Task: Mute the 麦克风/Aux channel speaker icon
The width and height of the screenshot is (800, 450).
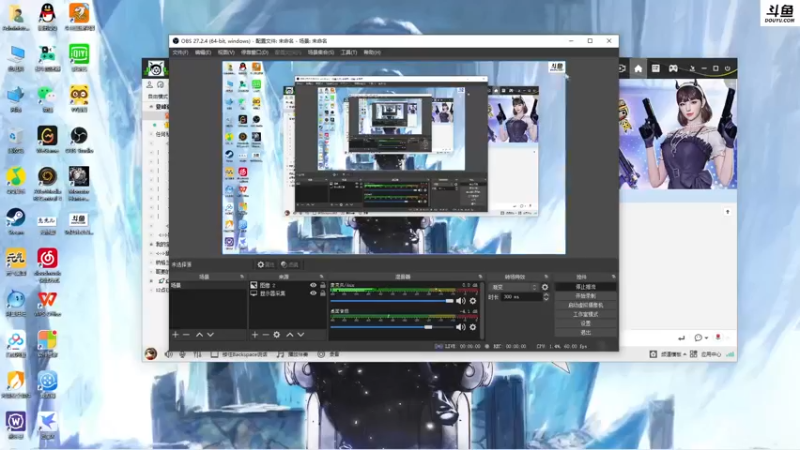Action: pyautogui.click(x=460, y=301)
